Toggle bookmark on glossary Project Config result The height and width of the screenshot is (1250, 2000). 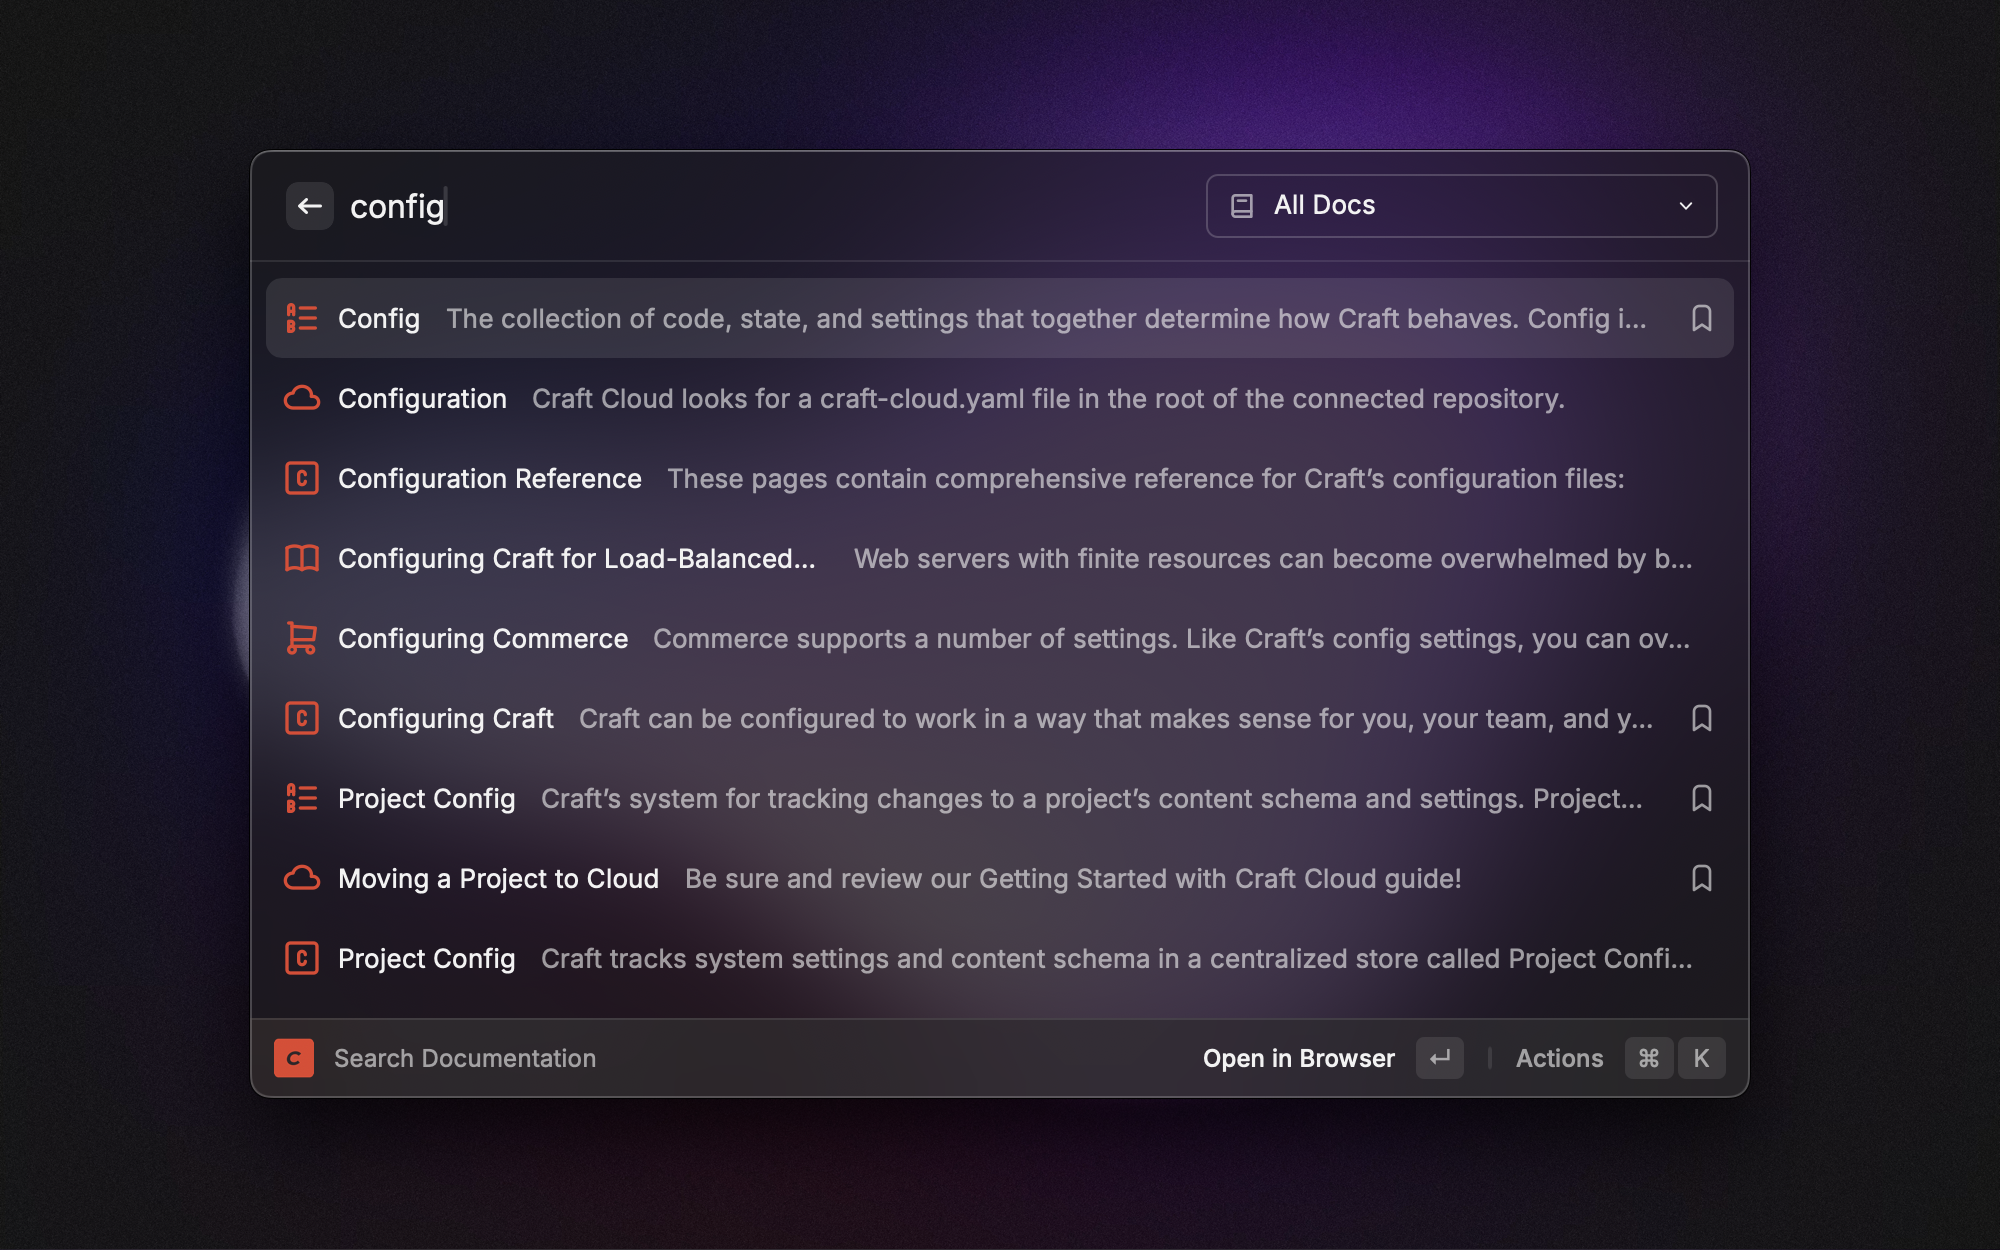(1701, 798)
